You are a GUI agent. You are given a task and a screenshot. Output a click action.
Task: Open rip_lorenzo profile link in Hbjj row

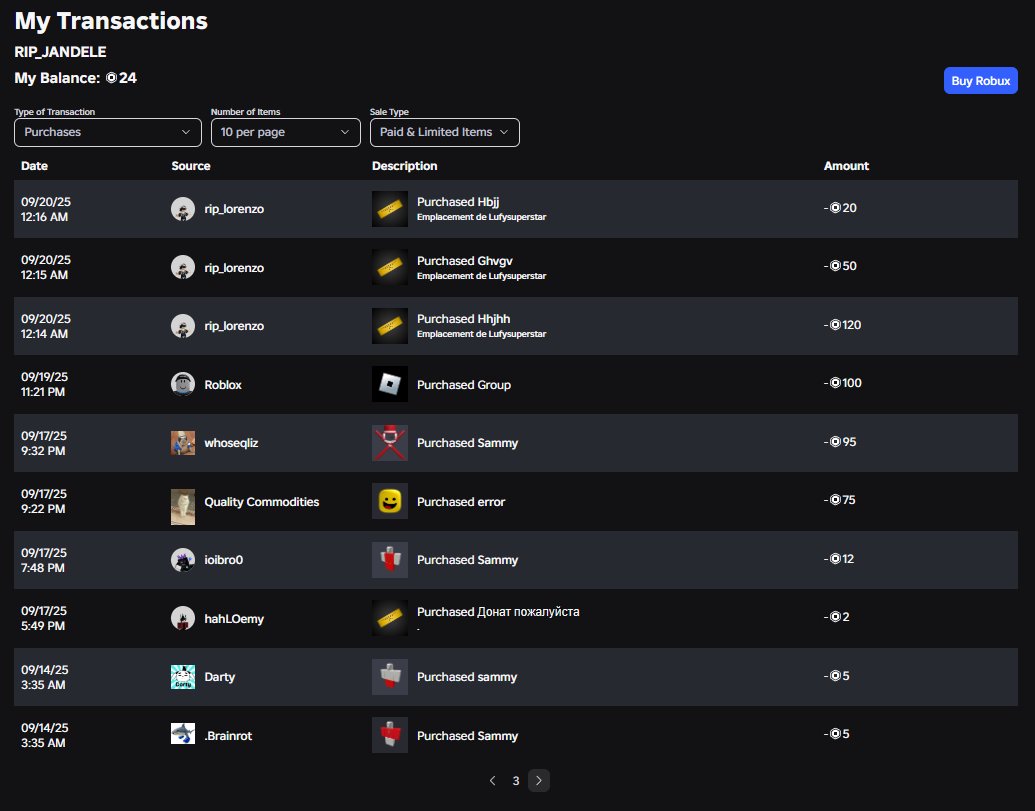click(234, 209)
